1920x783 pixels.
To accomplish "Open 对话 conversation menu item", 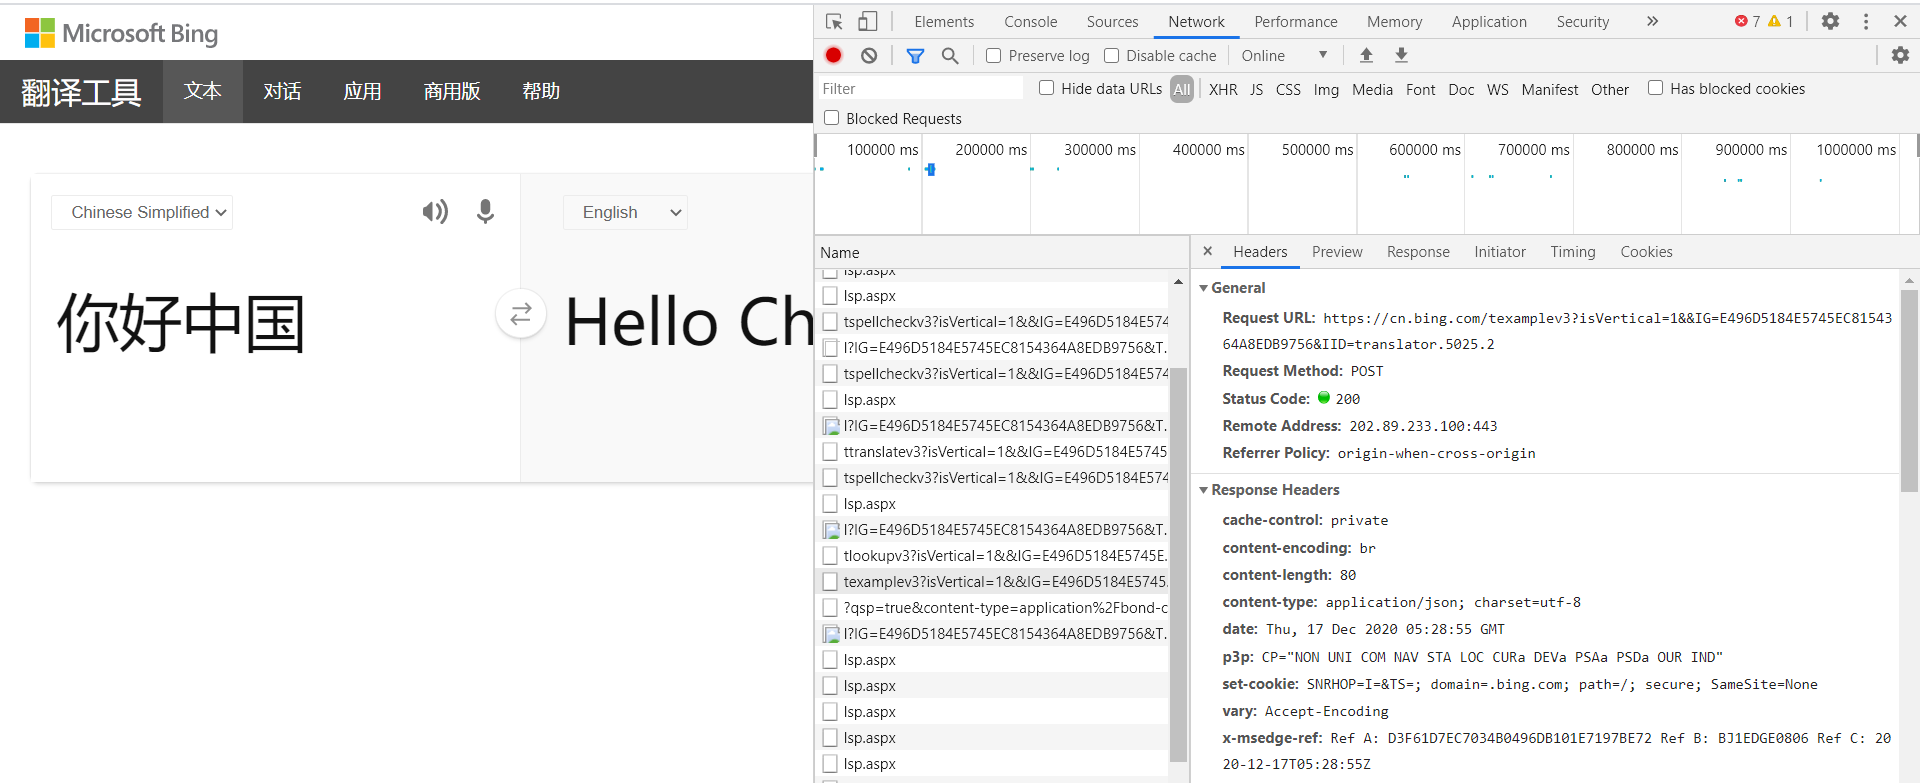I will click(x=282, y=91).
